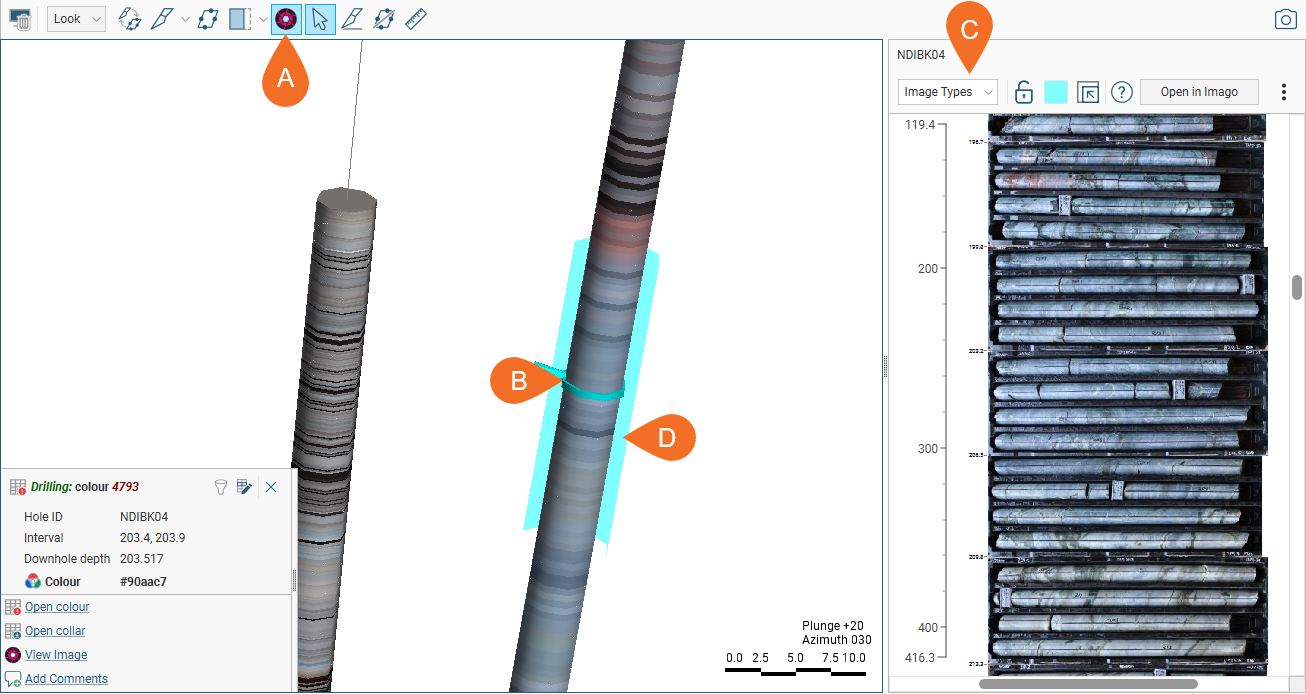Click the View Image link
Screen dimensions: 1306x694
(x=56, y=655)
